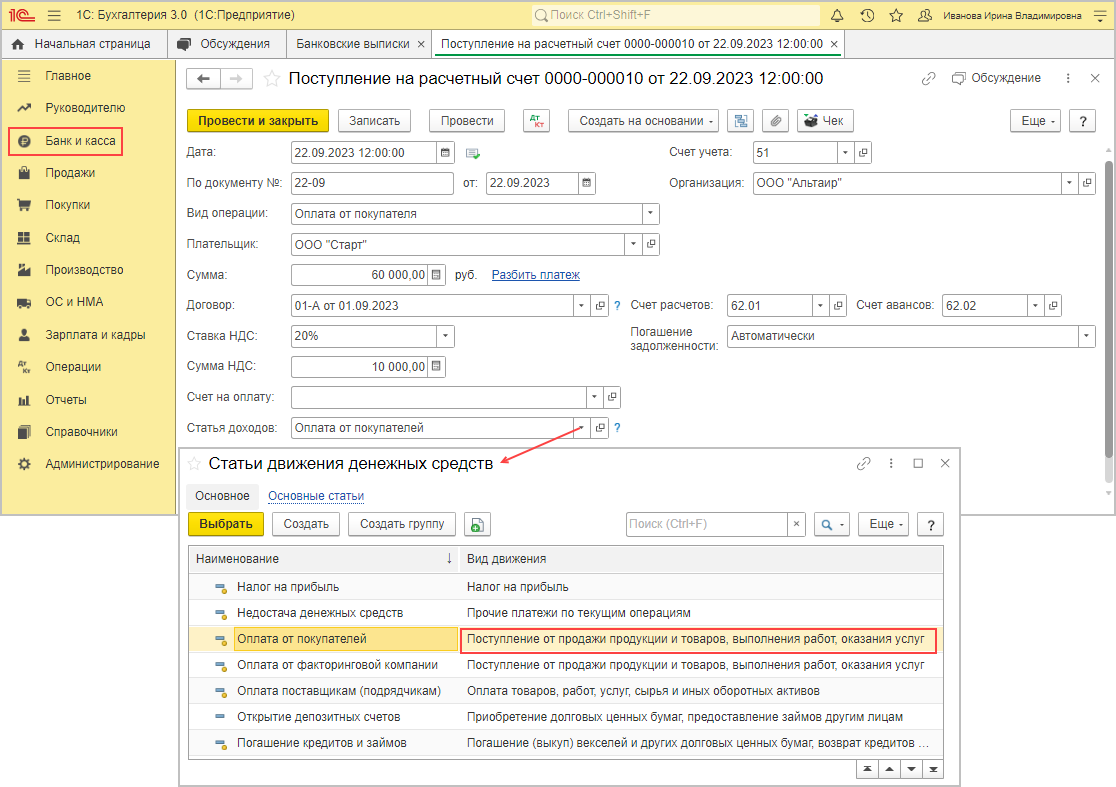Add document to favorites with star

point(272,79)
